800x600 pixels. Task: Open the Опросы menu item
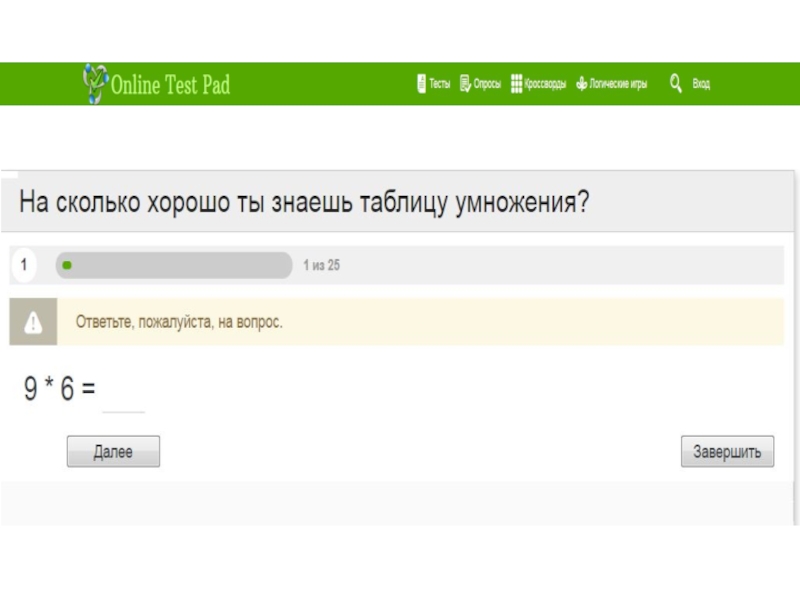487,84
